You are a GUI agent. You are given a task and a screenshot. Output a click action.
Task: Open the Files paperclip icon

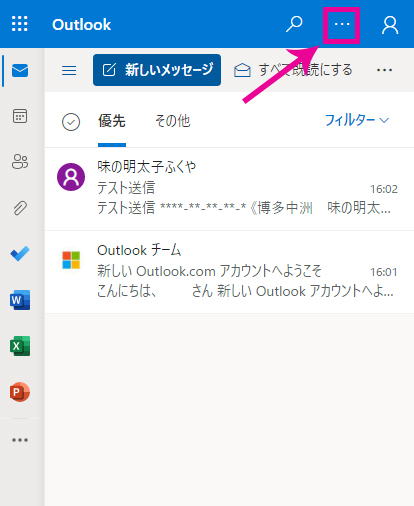click(x=20, y=208)
